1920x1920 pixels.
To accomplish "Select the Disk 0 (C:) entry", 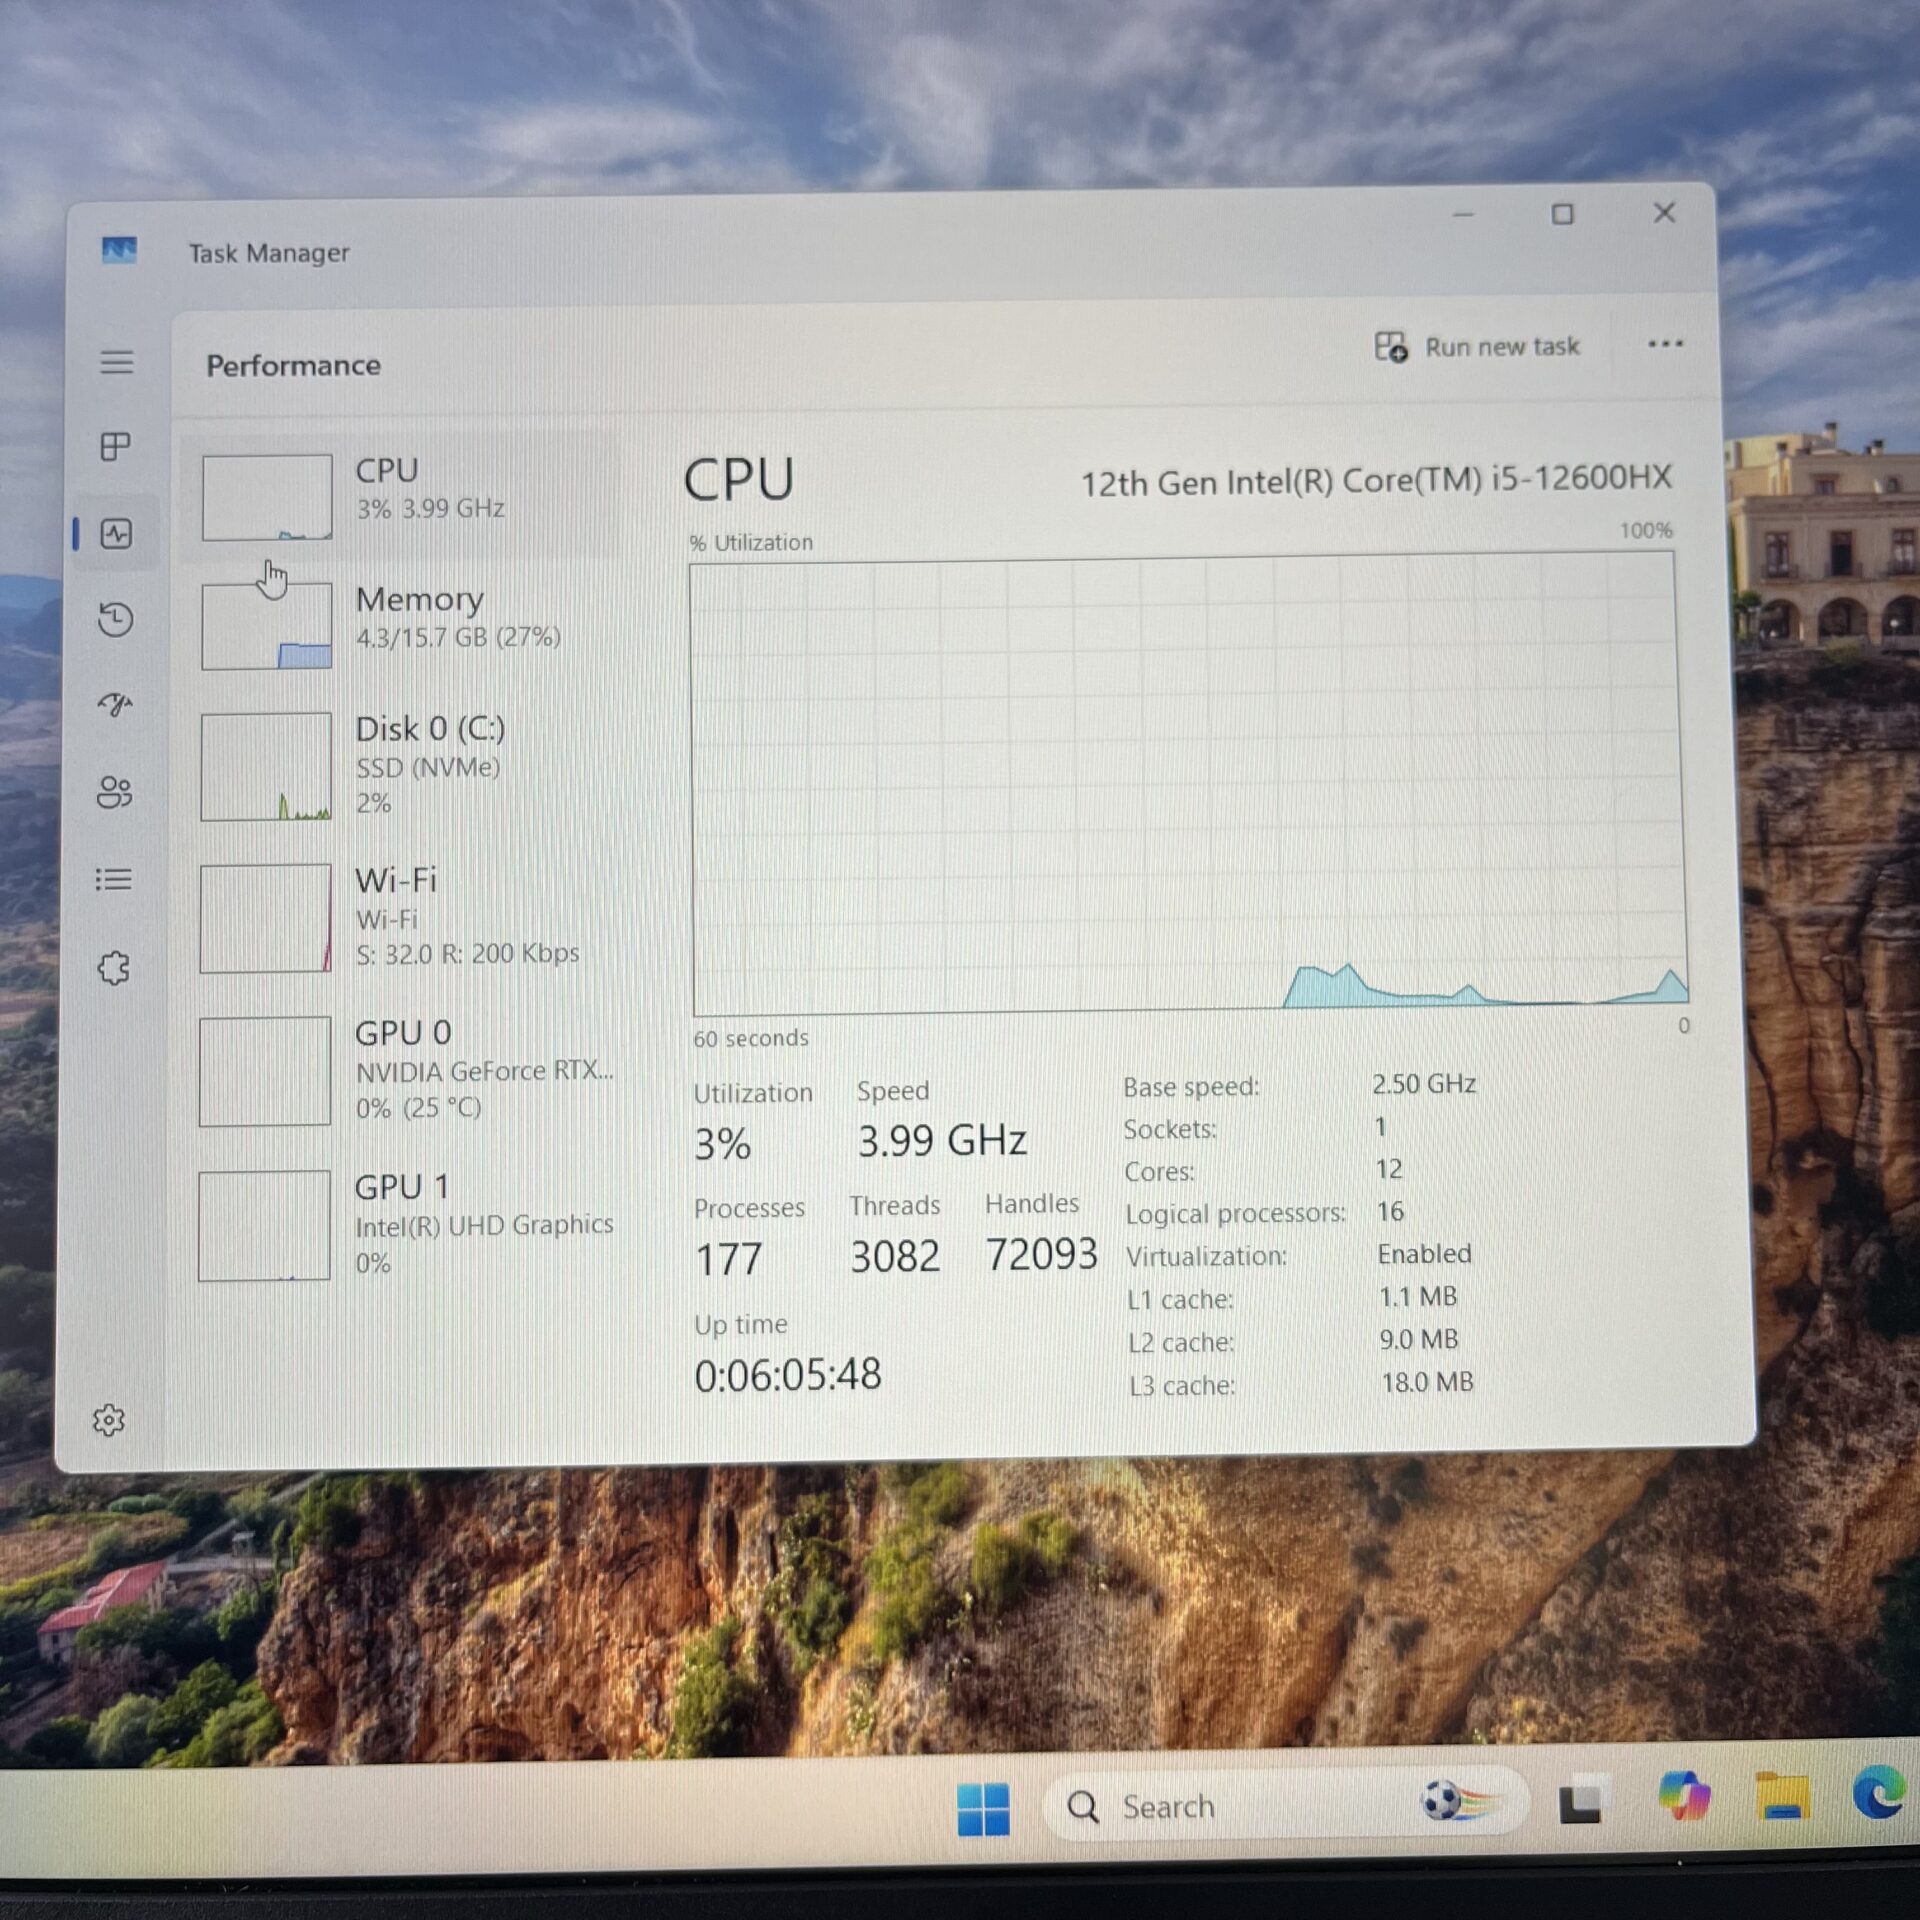I will (x=401, y=766).
